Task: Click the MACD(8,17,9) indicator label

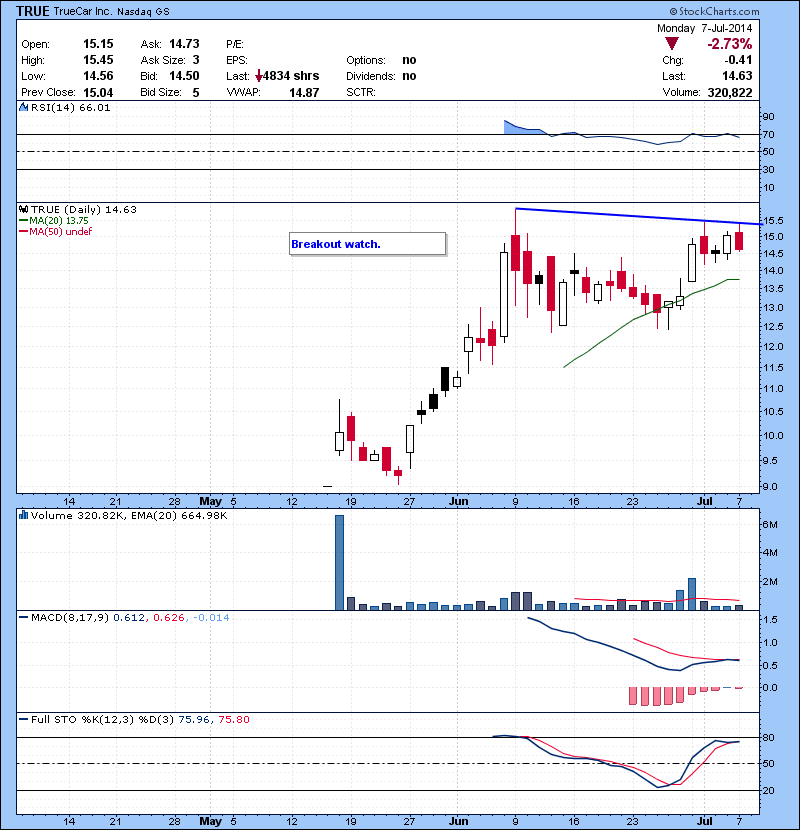Action: [x=70, y=617]
